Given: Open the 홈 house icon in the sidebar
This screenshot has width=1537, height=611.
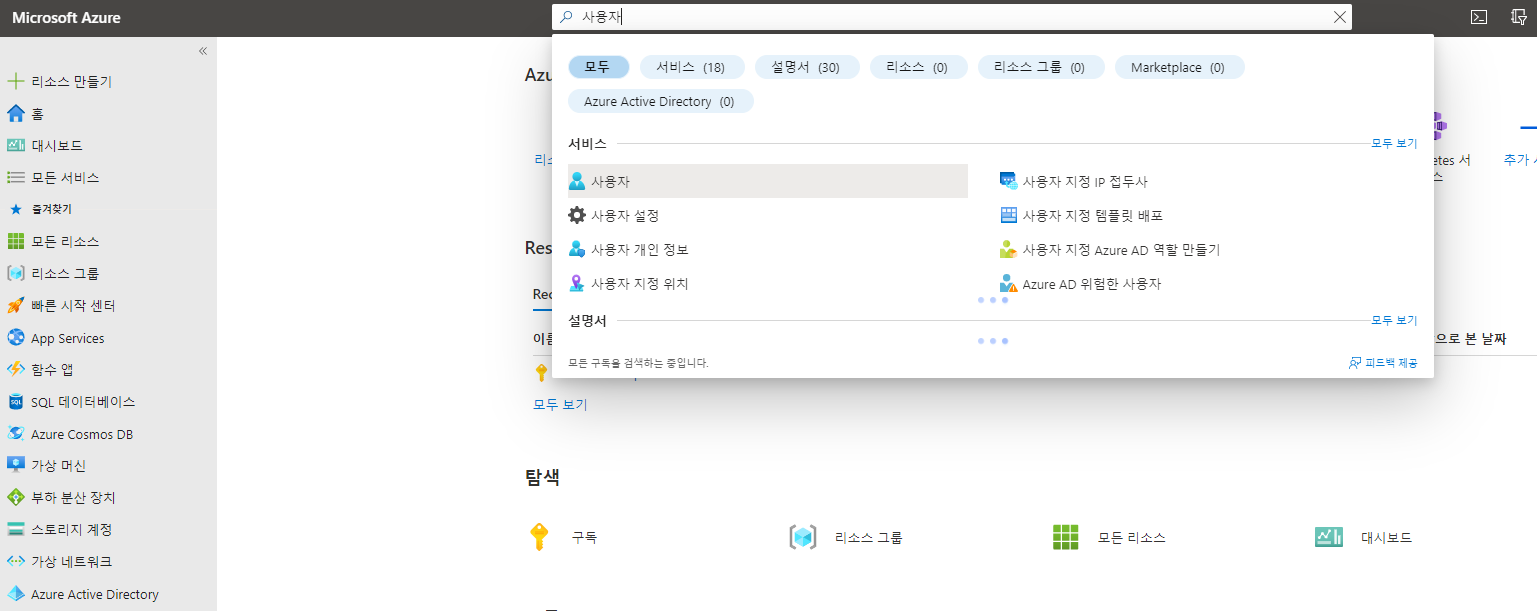Looking at the screenshot, I should pyautogui.click(x=15, y=113).
